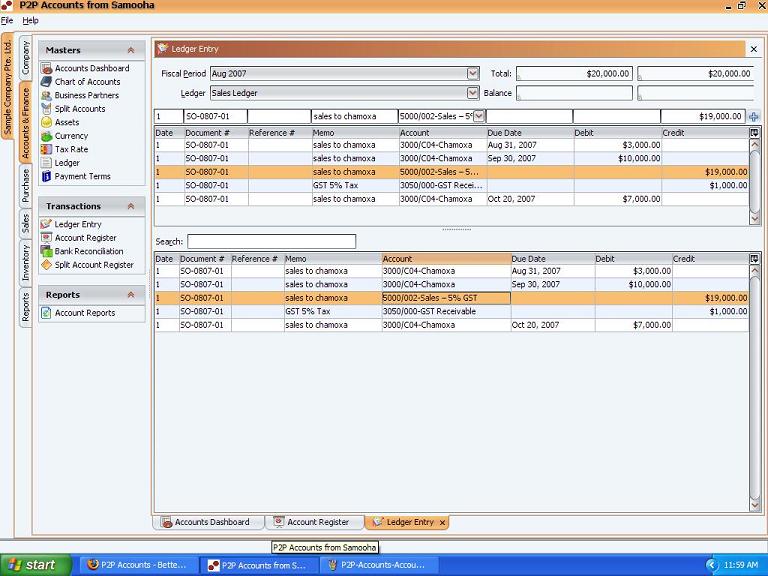Click the P2P app icon in title bar
The width and height of the screenshot is (768, 576).
7,5
